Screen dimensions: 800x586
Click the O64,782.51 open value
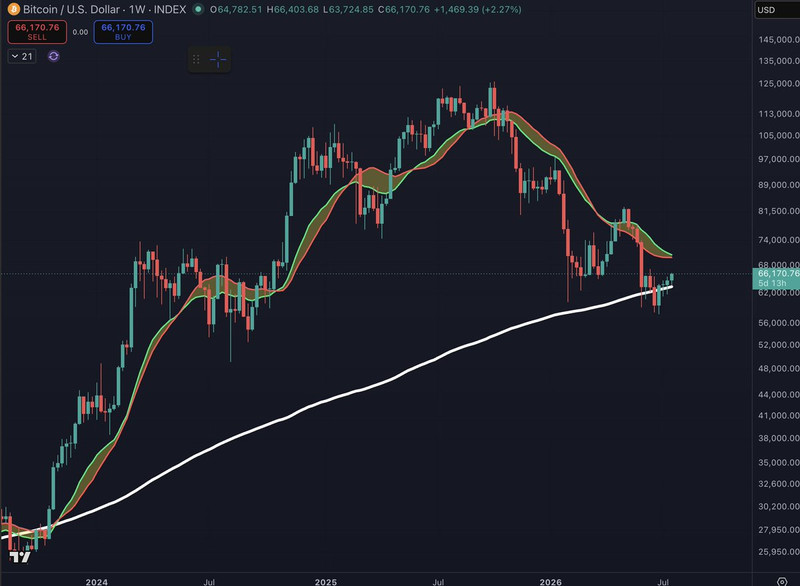pos(236,9)
